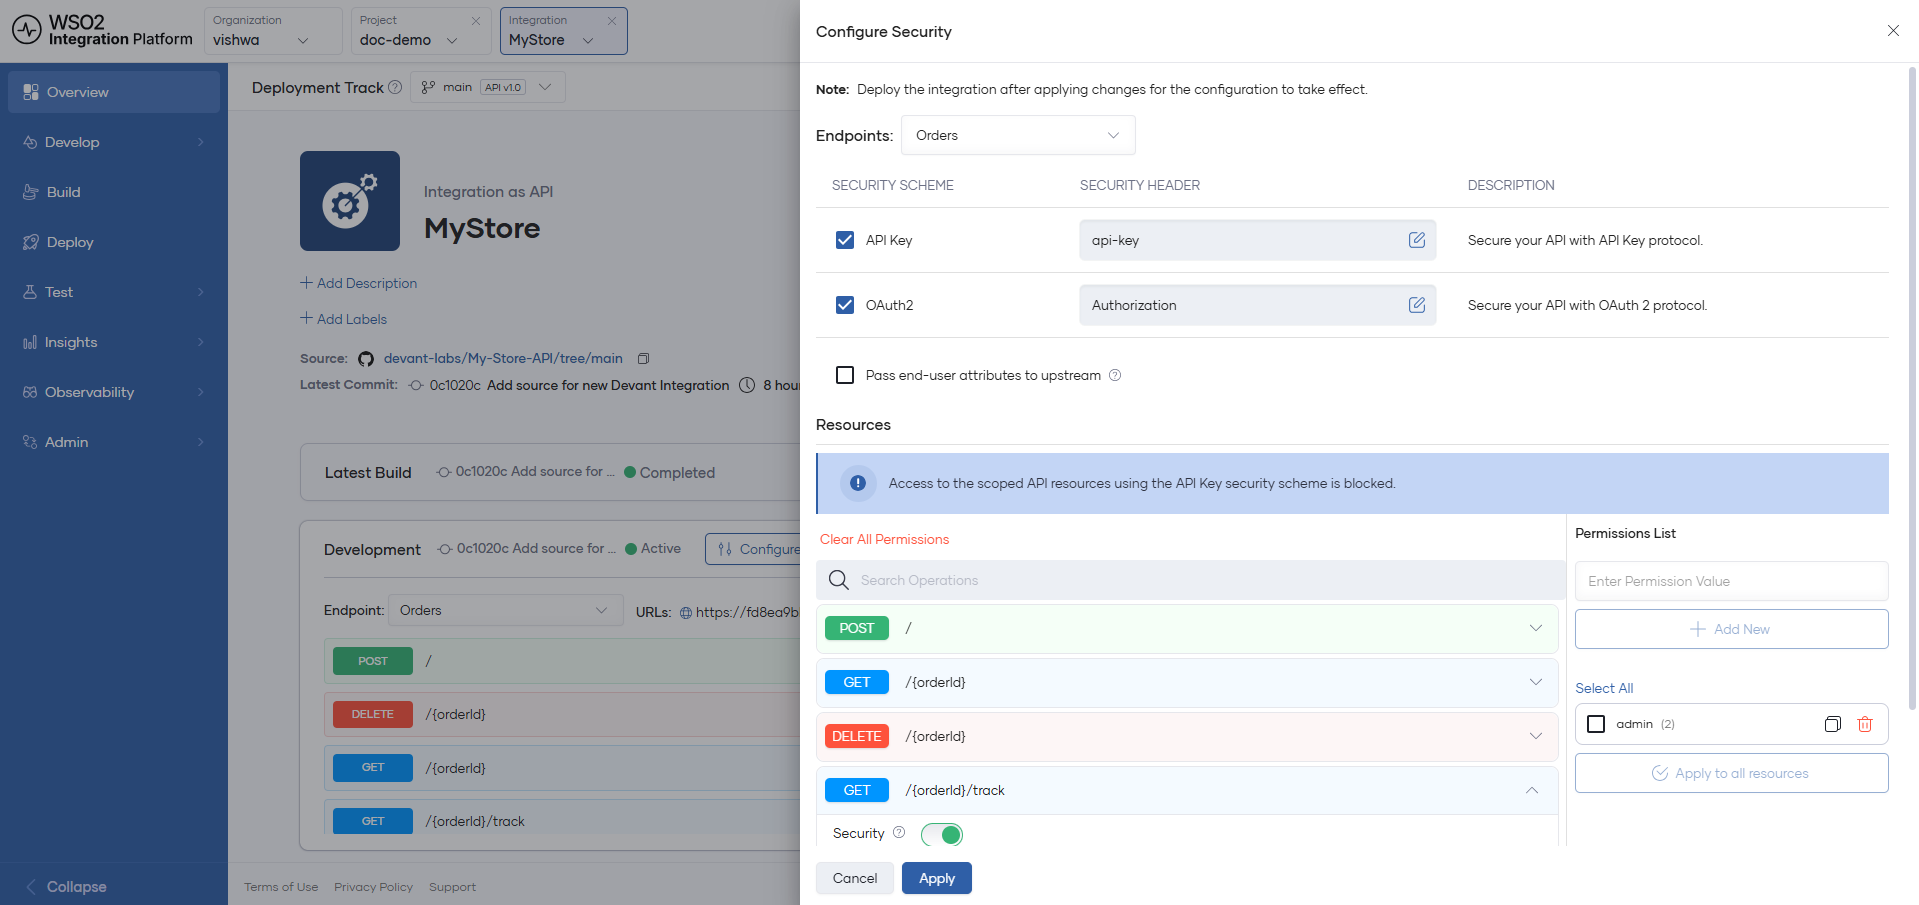Expand the Observability sidebar menu
This screenshot has width=1919, height=905.
(114, 392)
